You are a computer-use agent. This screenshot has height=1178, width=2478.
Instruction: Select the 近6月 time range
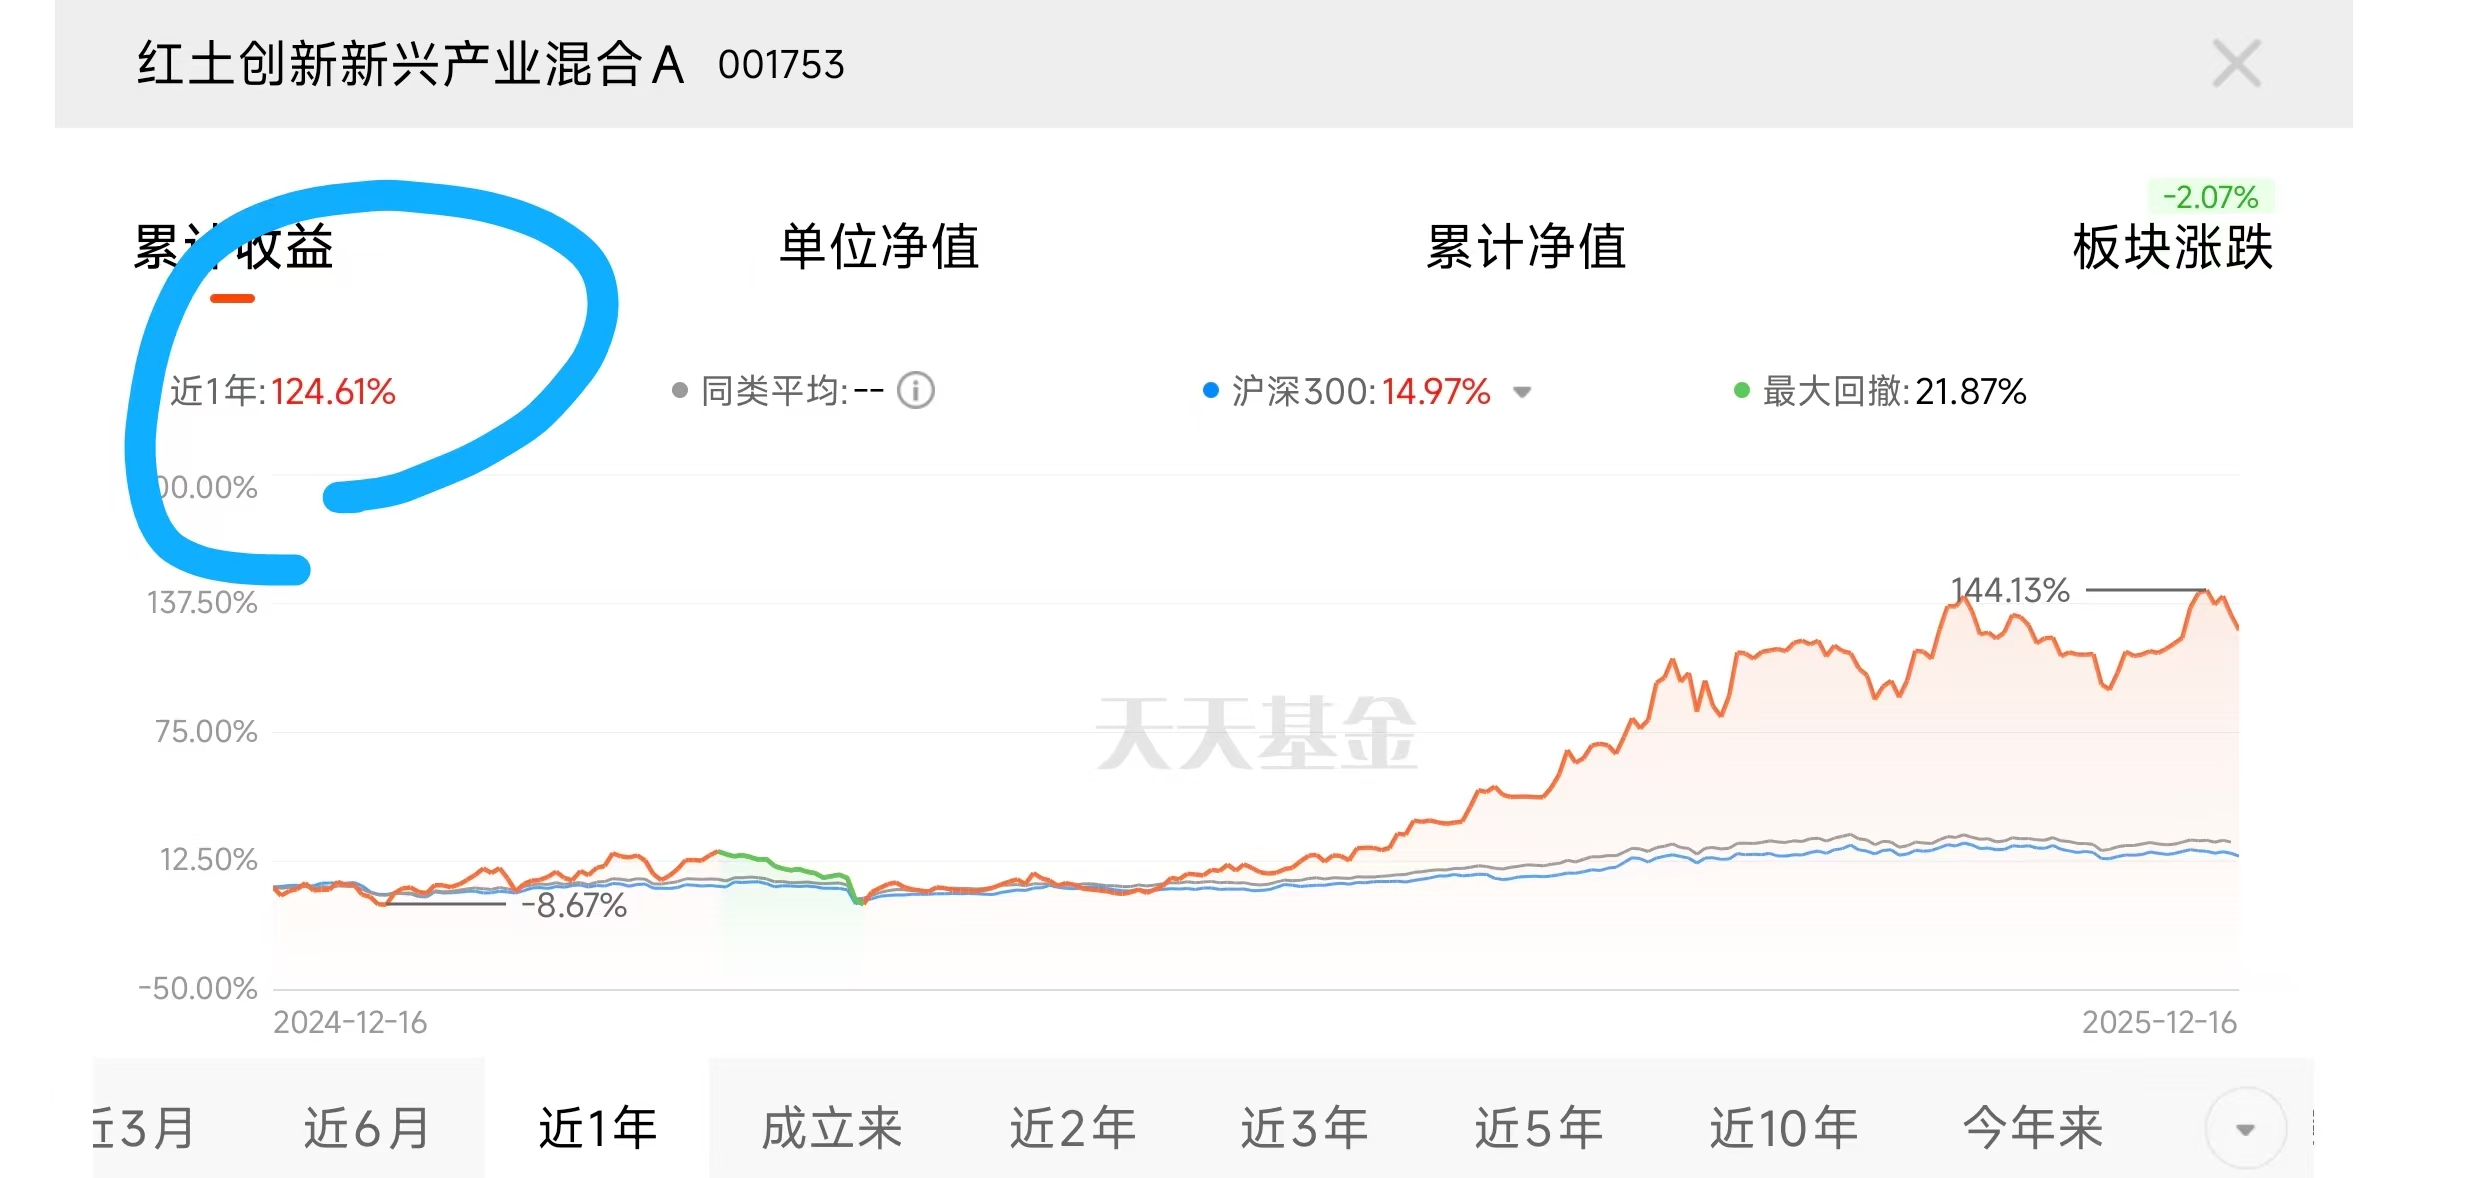[367, 1128]
